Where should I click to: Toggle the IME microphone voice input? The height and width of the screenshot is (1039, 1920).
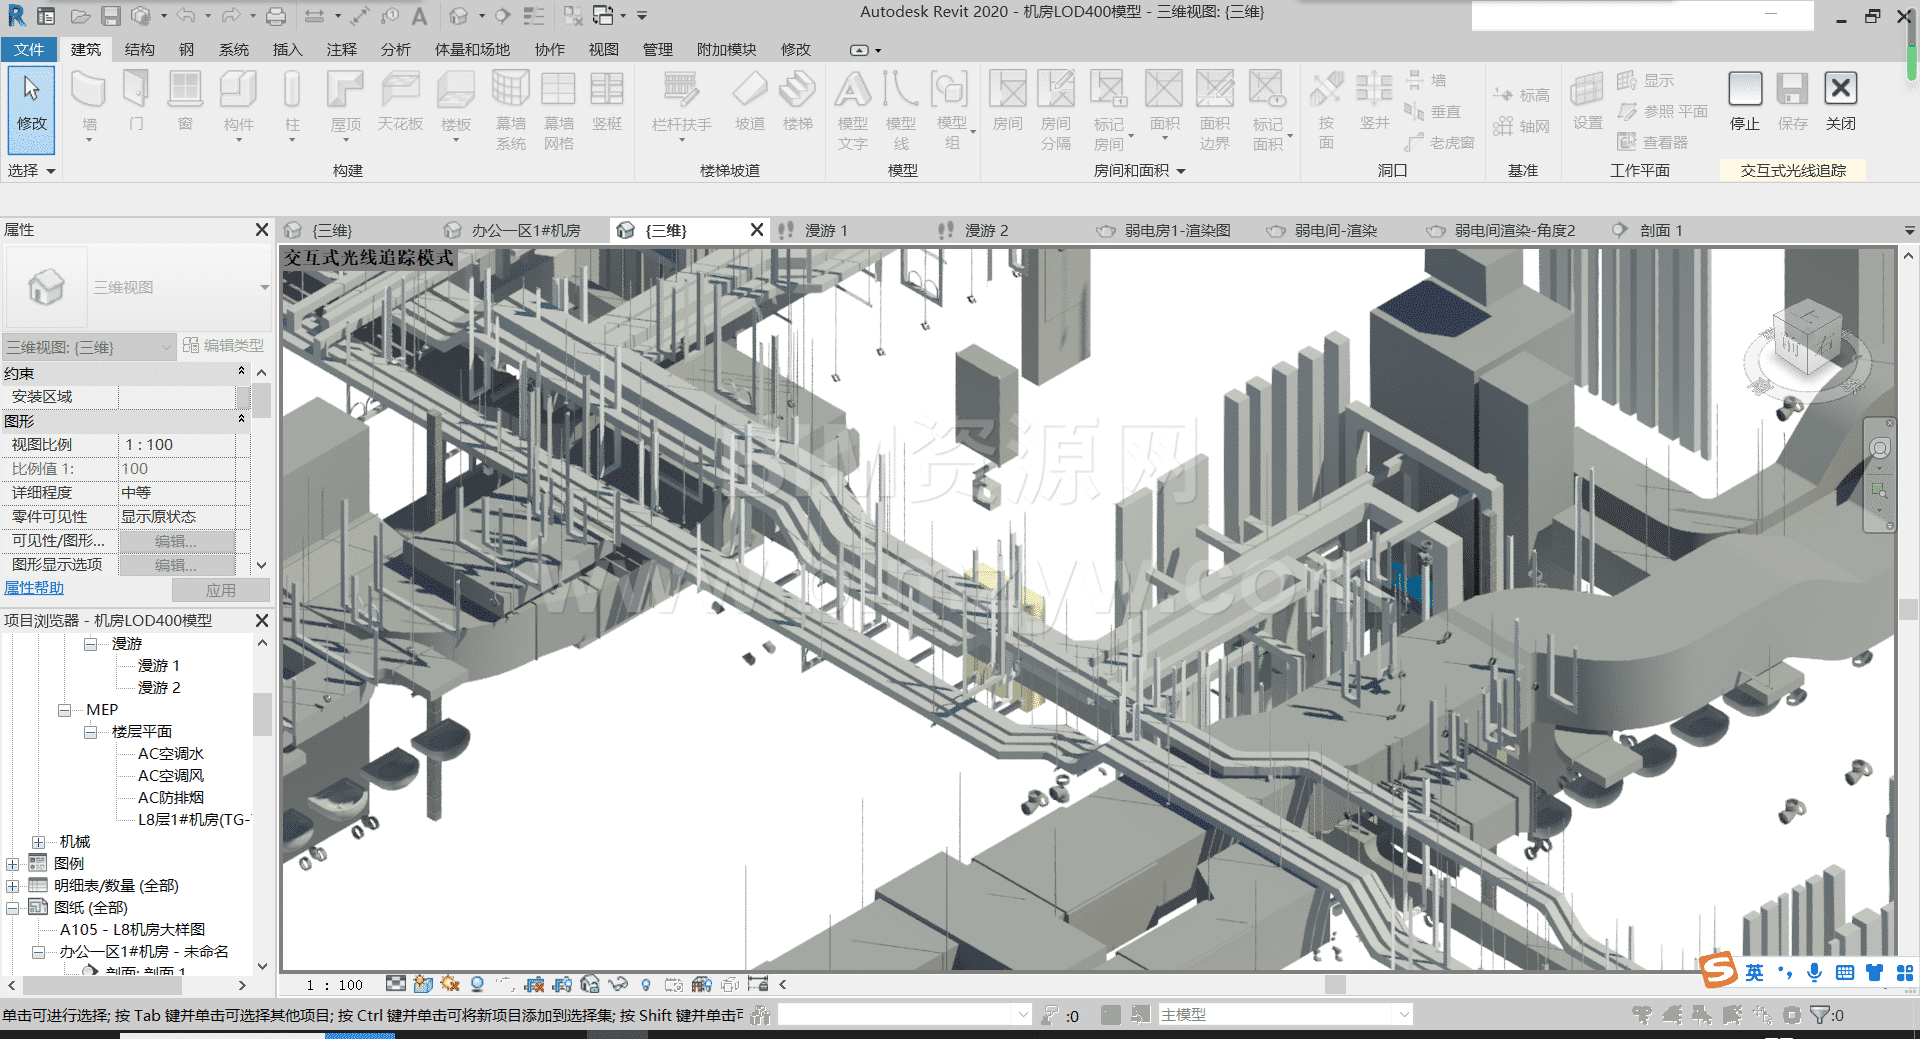click(1815, 972)
